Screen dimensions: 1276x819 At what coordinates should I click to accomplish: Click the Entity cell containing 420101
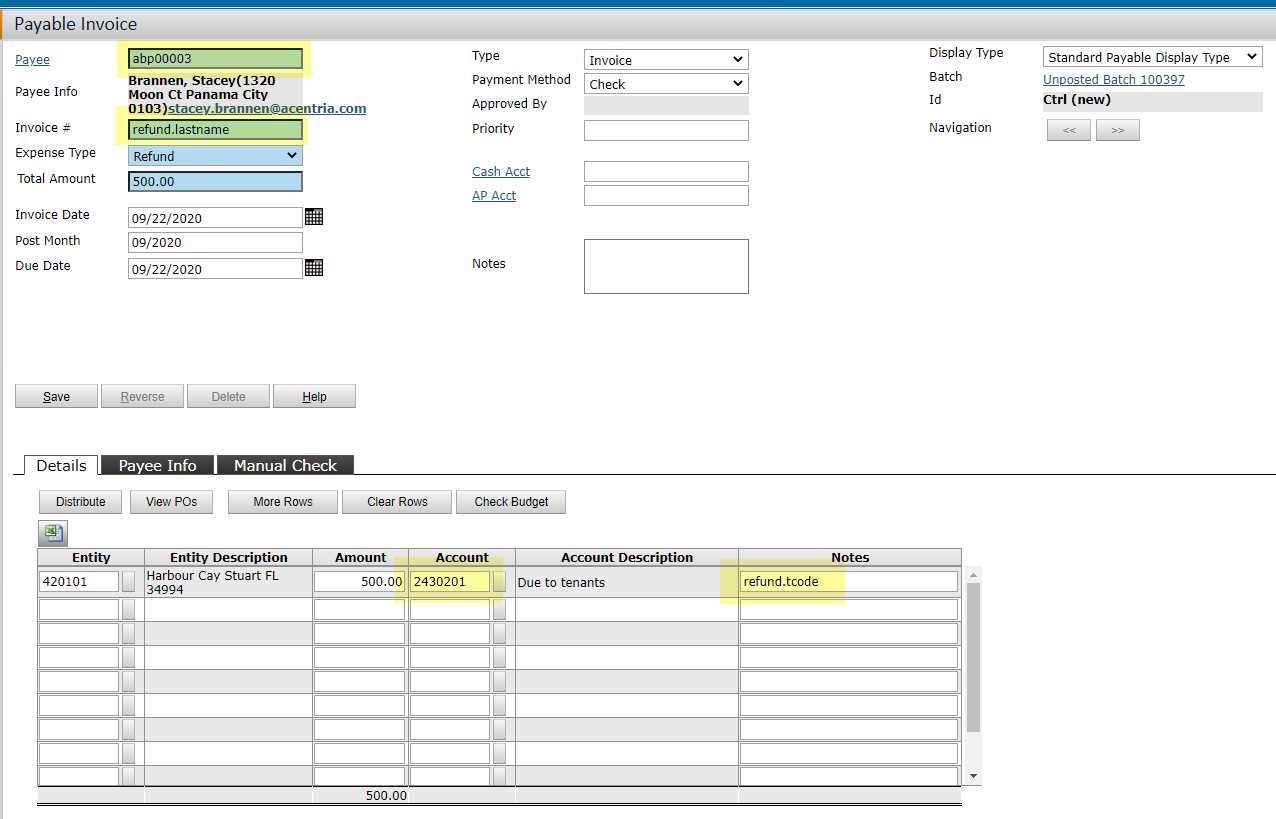click(x=79, y=582)
